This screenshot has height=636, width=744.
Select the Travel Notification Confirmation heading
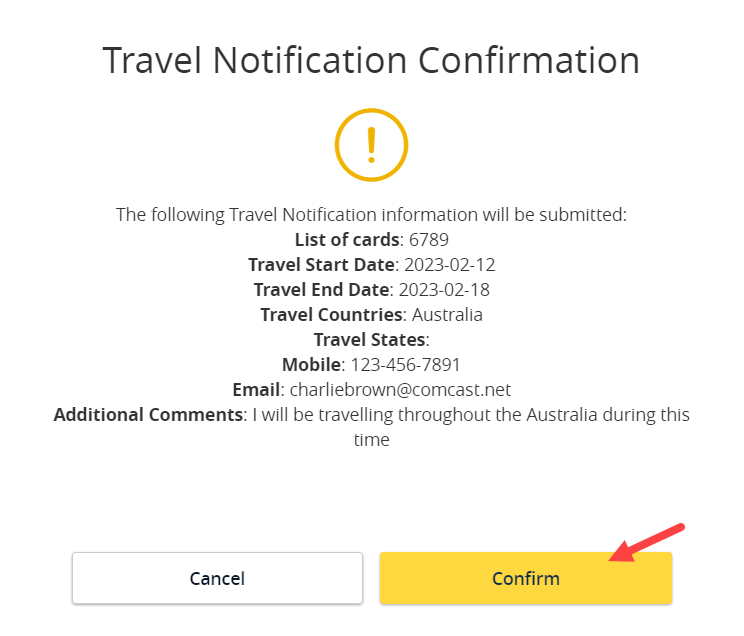(372, 60)
